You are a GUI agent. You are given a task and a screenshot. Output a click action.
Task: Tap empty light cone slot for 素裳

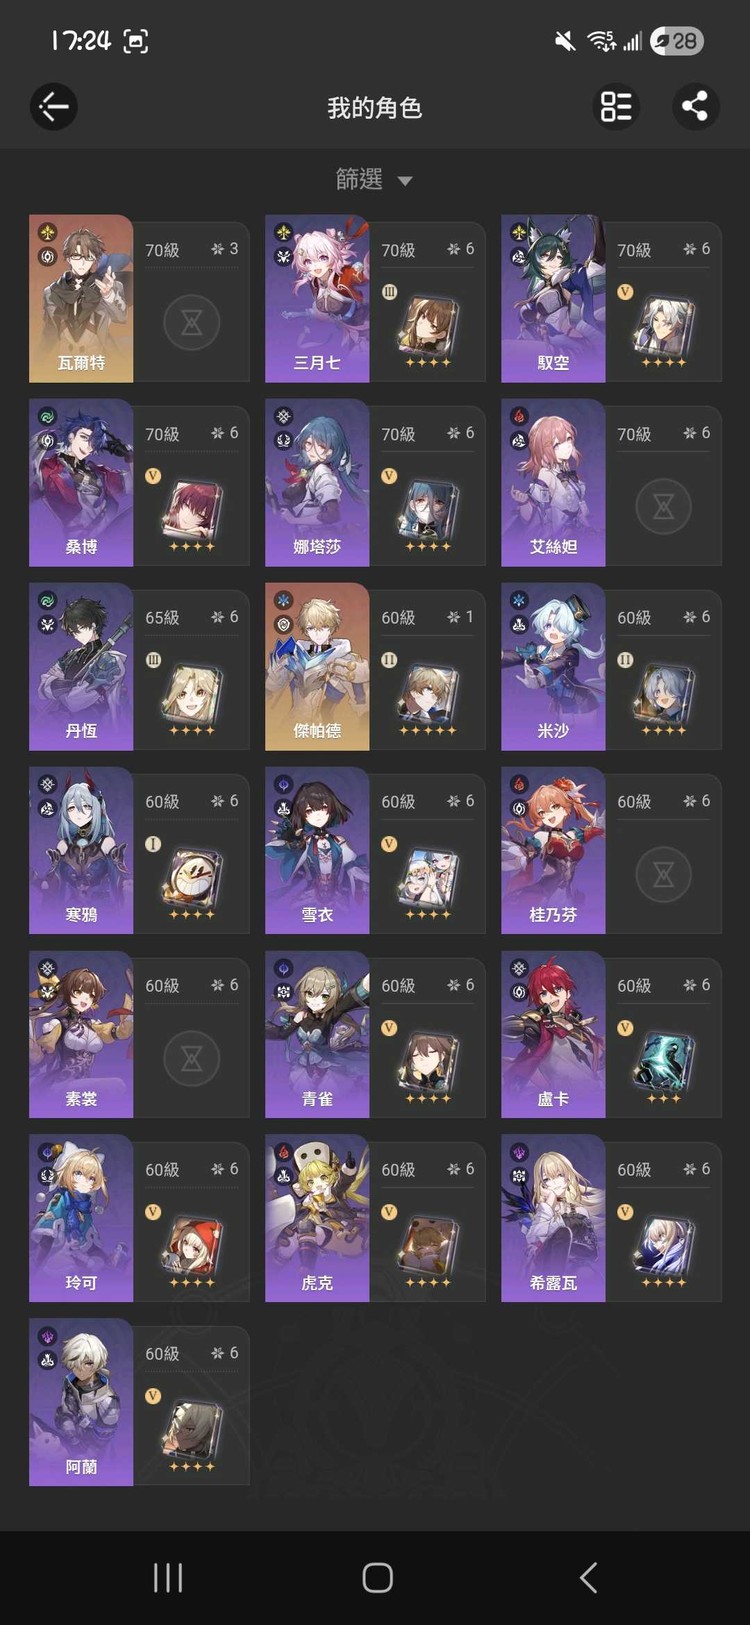191,1059
